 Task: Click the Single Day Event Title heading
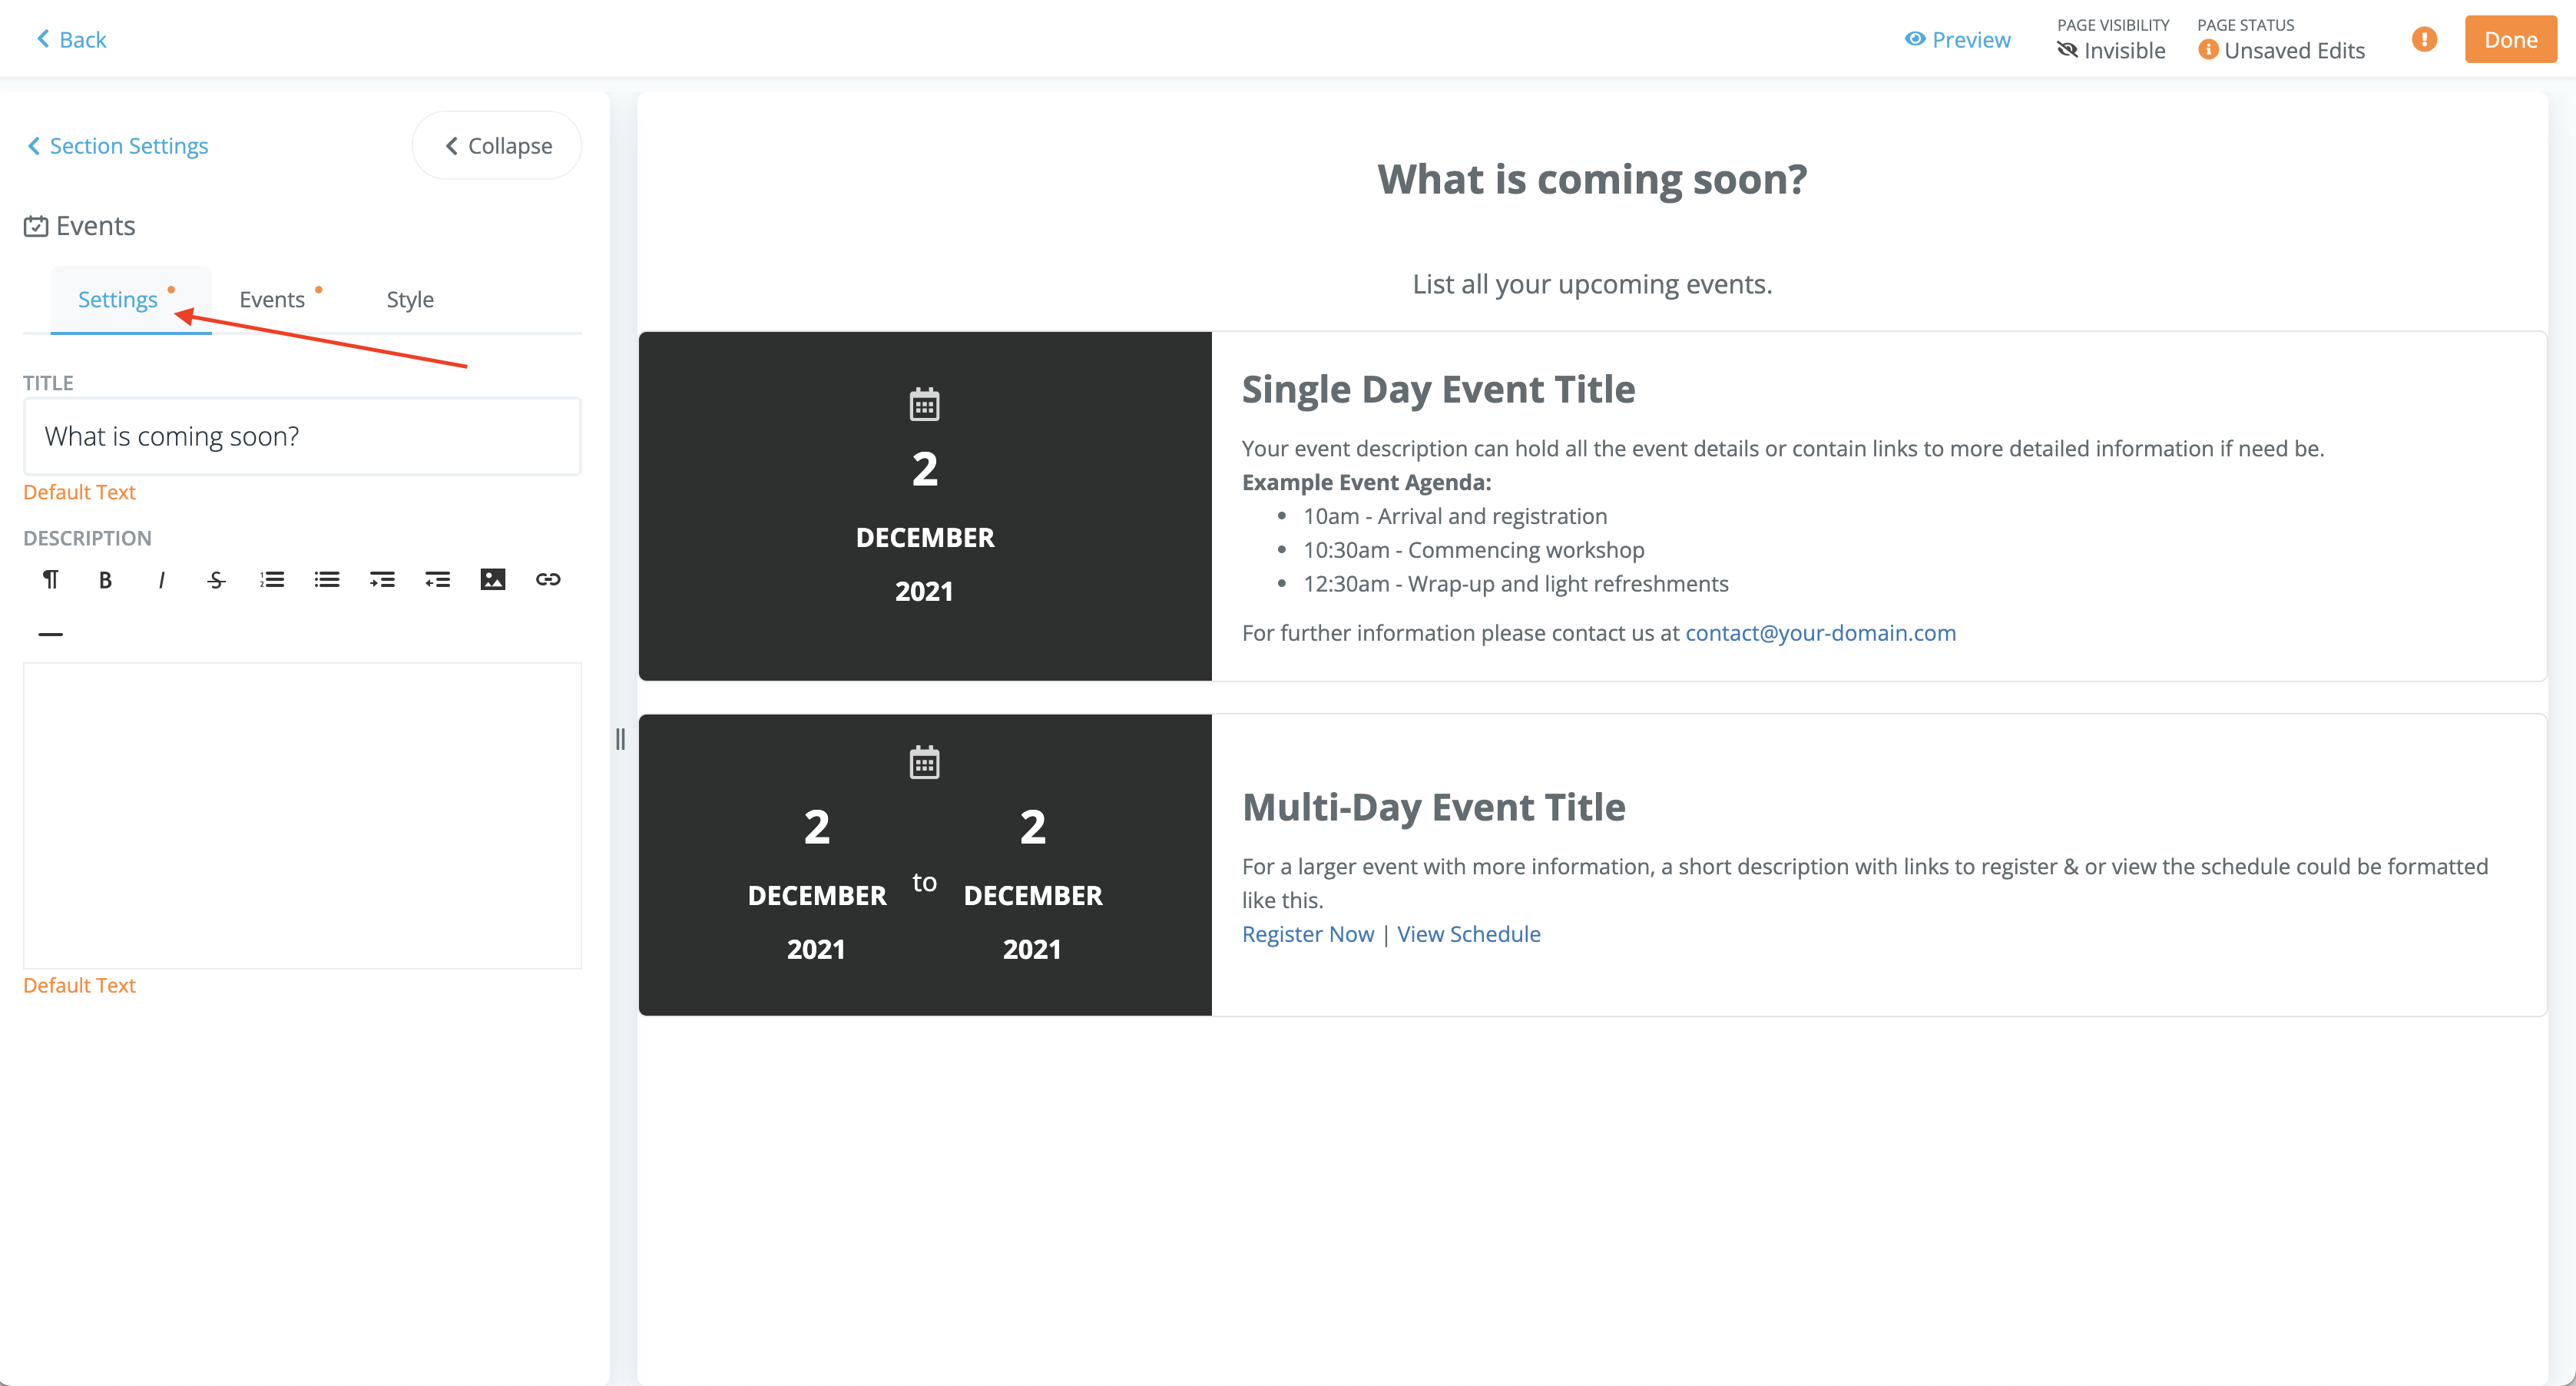[1438, 389]
